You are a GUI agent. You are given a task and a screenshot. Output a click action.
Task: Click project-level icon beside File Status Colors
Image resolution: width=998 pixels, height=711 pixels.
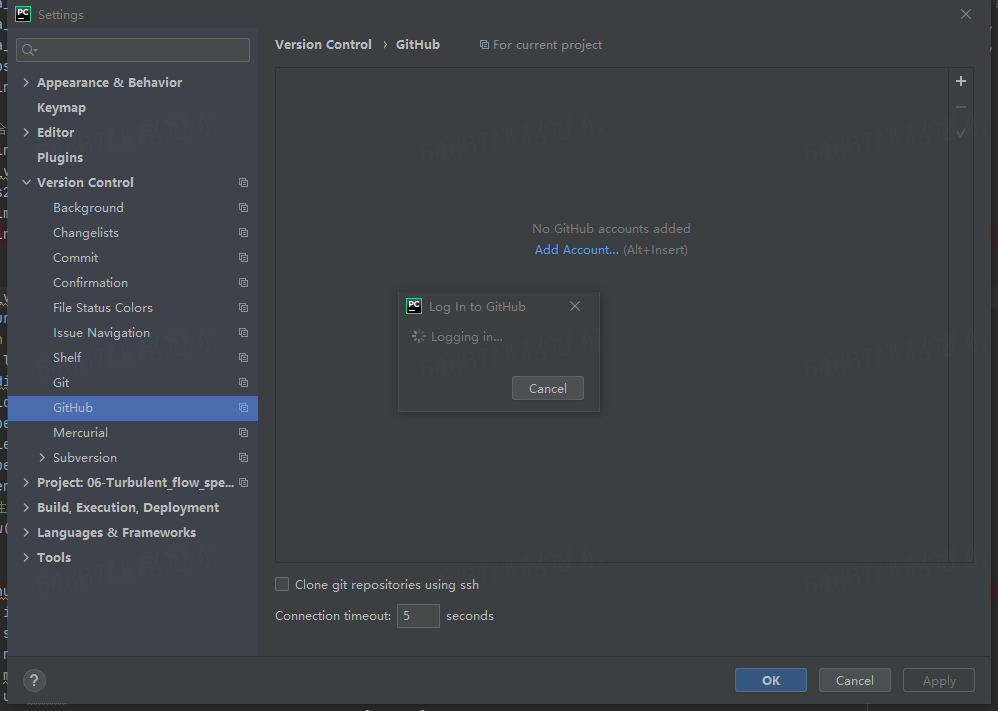pos(243,307)
